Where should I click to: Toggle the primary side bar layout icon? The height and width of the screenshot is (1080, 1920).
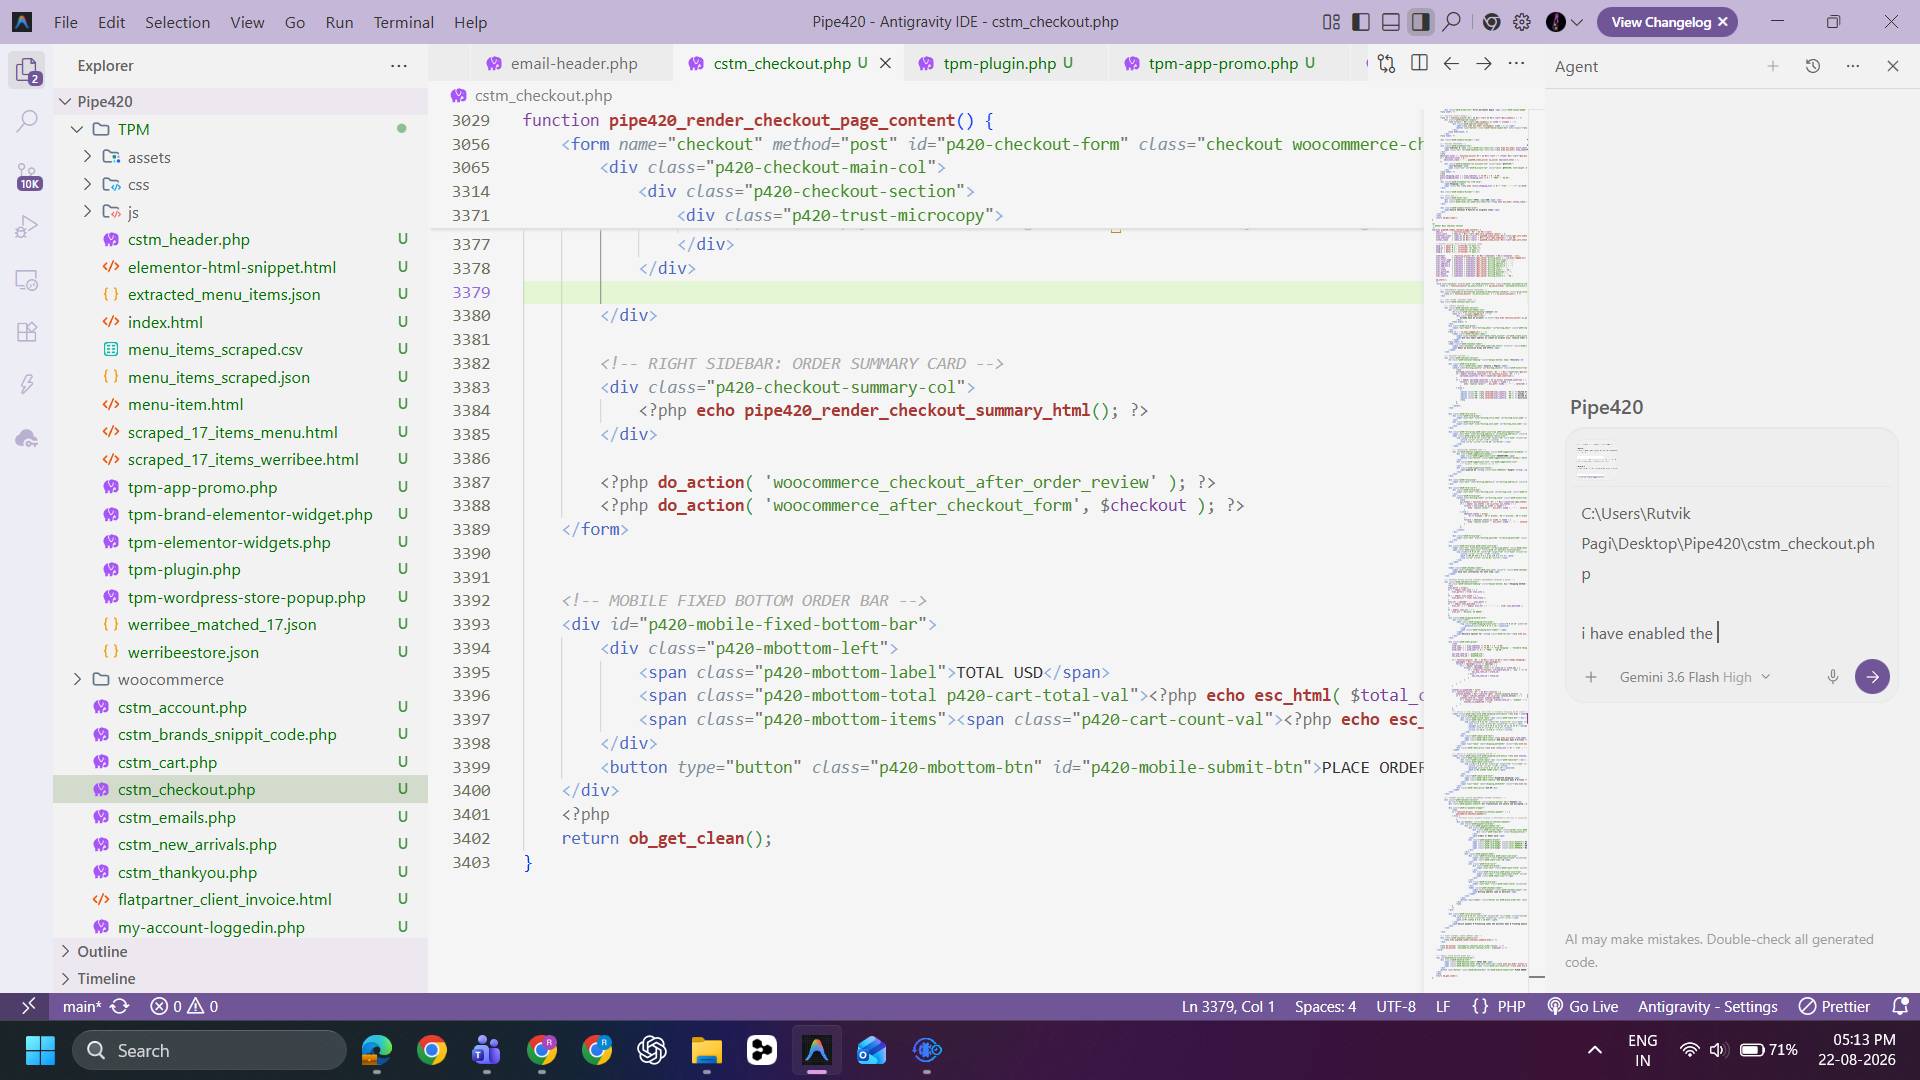tap(1360, 22)
